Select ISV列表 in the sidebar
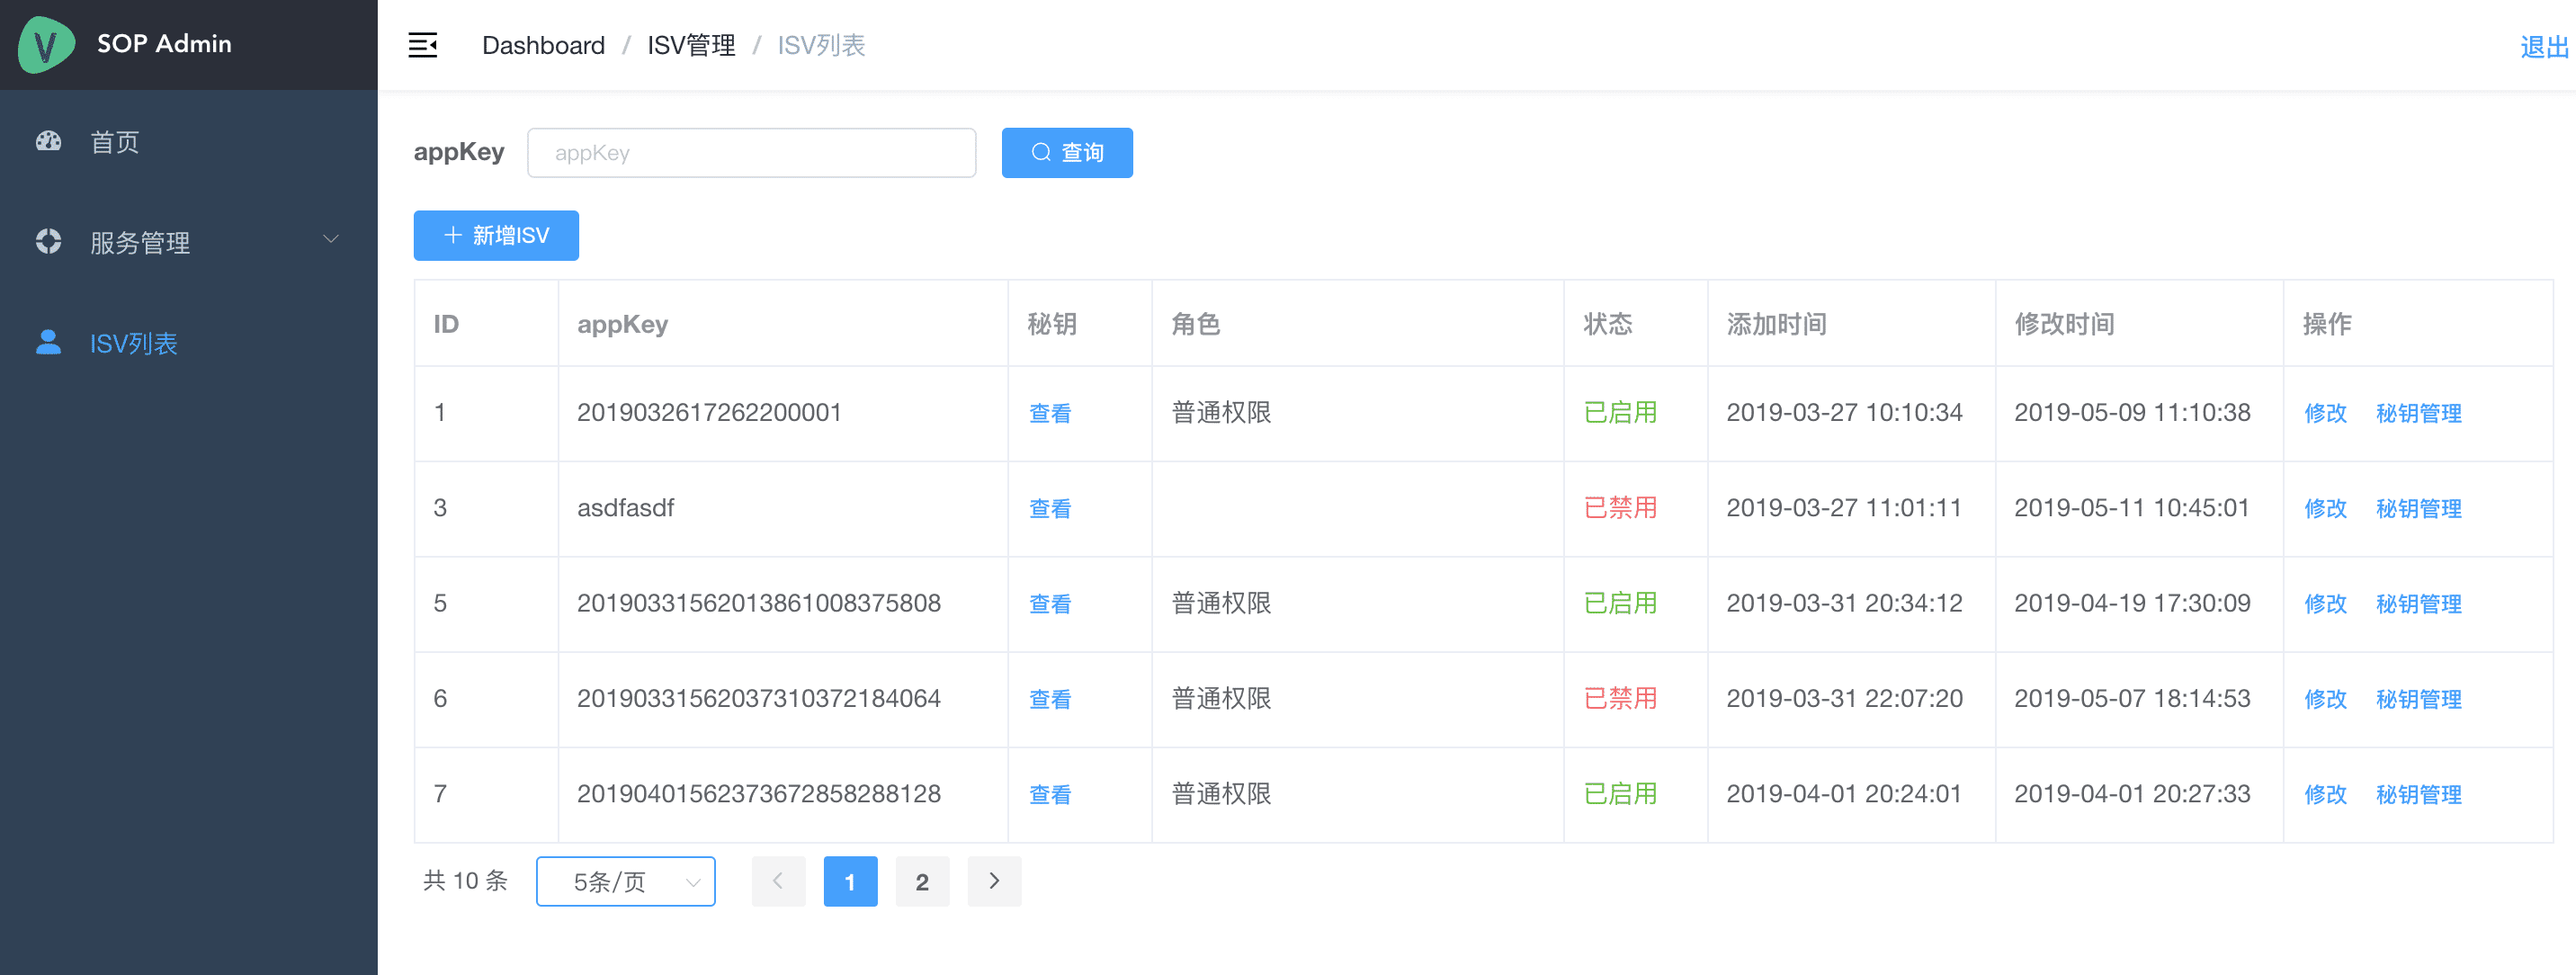2576x975 pixels. click(133, 343)
